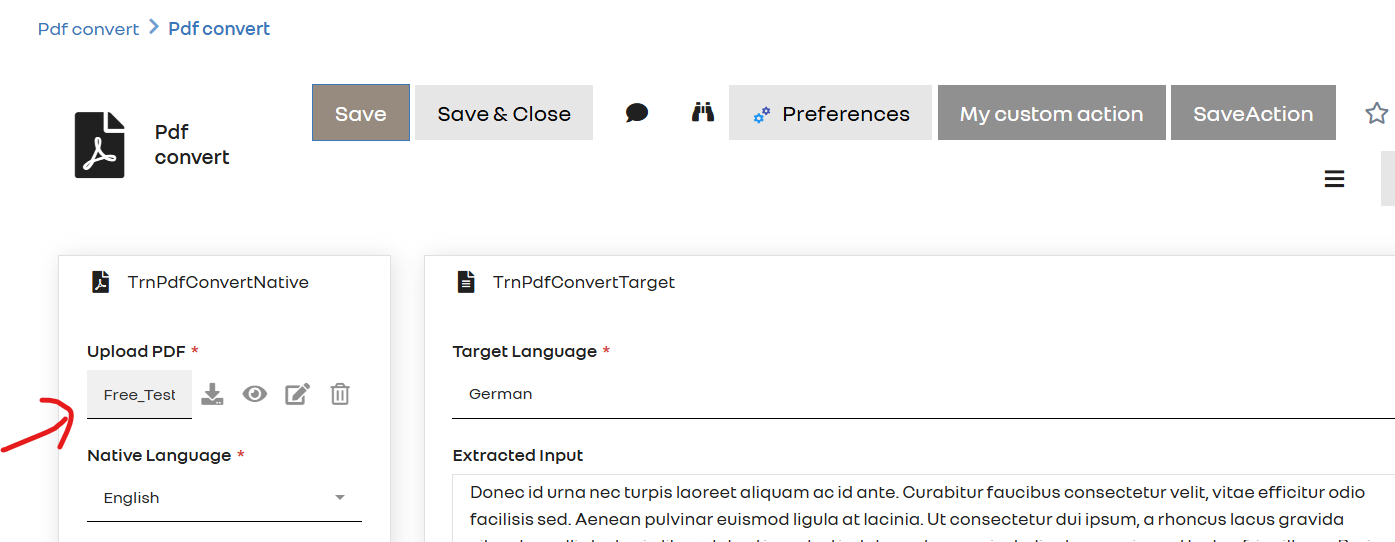
Task: Click the large PDF document icon
Action: point(100,145)
